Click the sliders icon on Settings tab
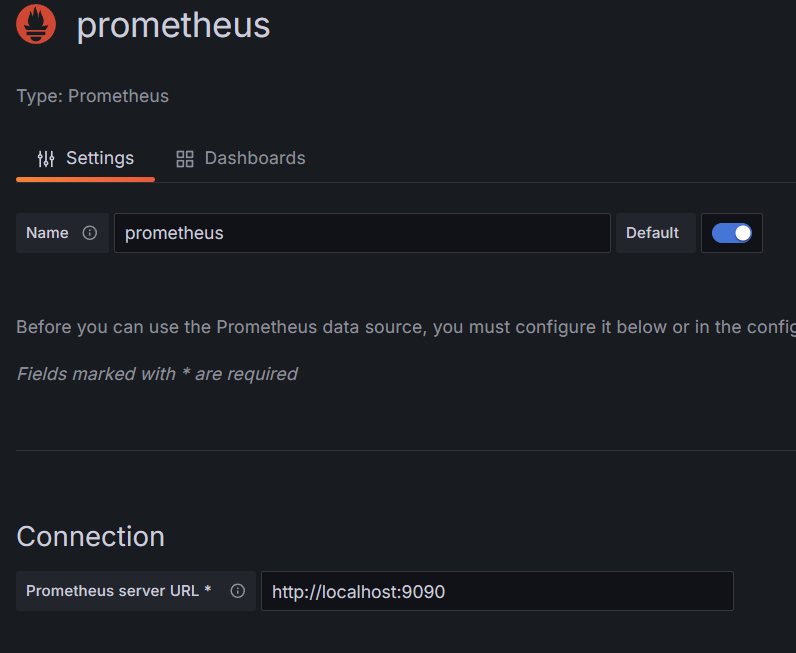796x653 pixels. [x=46, y=158]
